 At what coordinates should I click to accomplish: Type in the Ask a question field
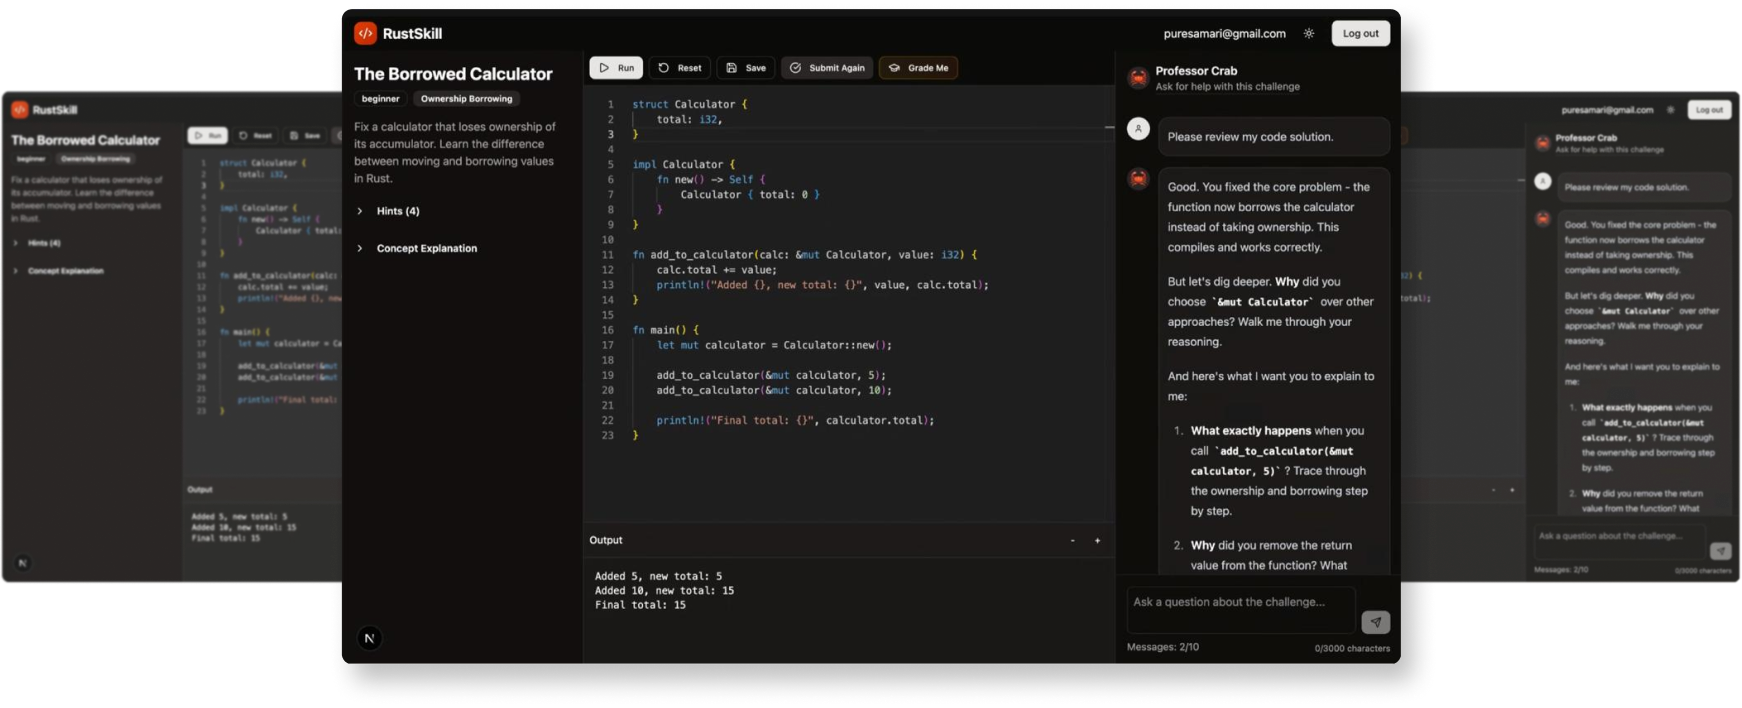pos(1240,609)
